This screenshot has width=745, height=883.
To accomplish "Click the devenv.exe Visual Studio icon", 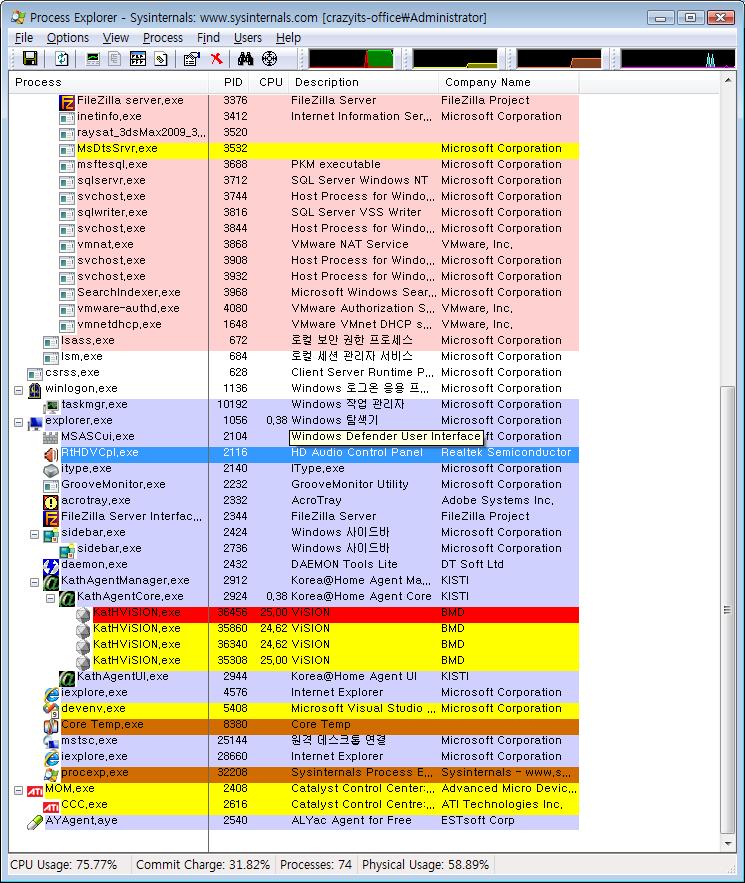I will 51,710.
